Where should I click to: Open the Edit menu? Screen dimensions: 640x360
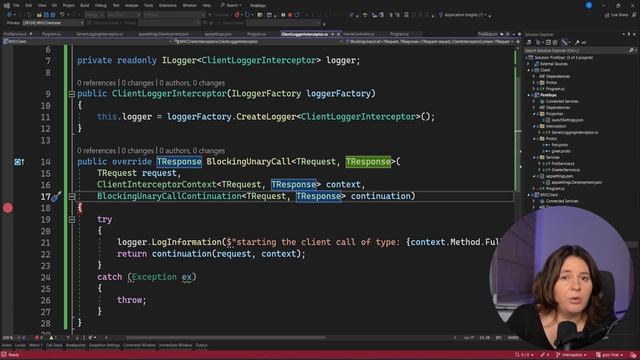click(x=29, y=5)
